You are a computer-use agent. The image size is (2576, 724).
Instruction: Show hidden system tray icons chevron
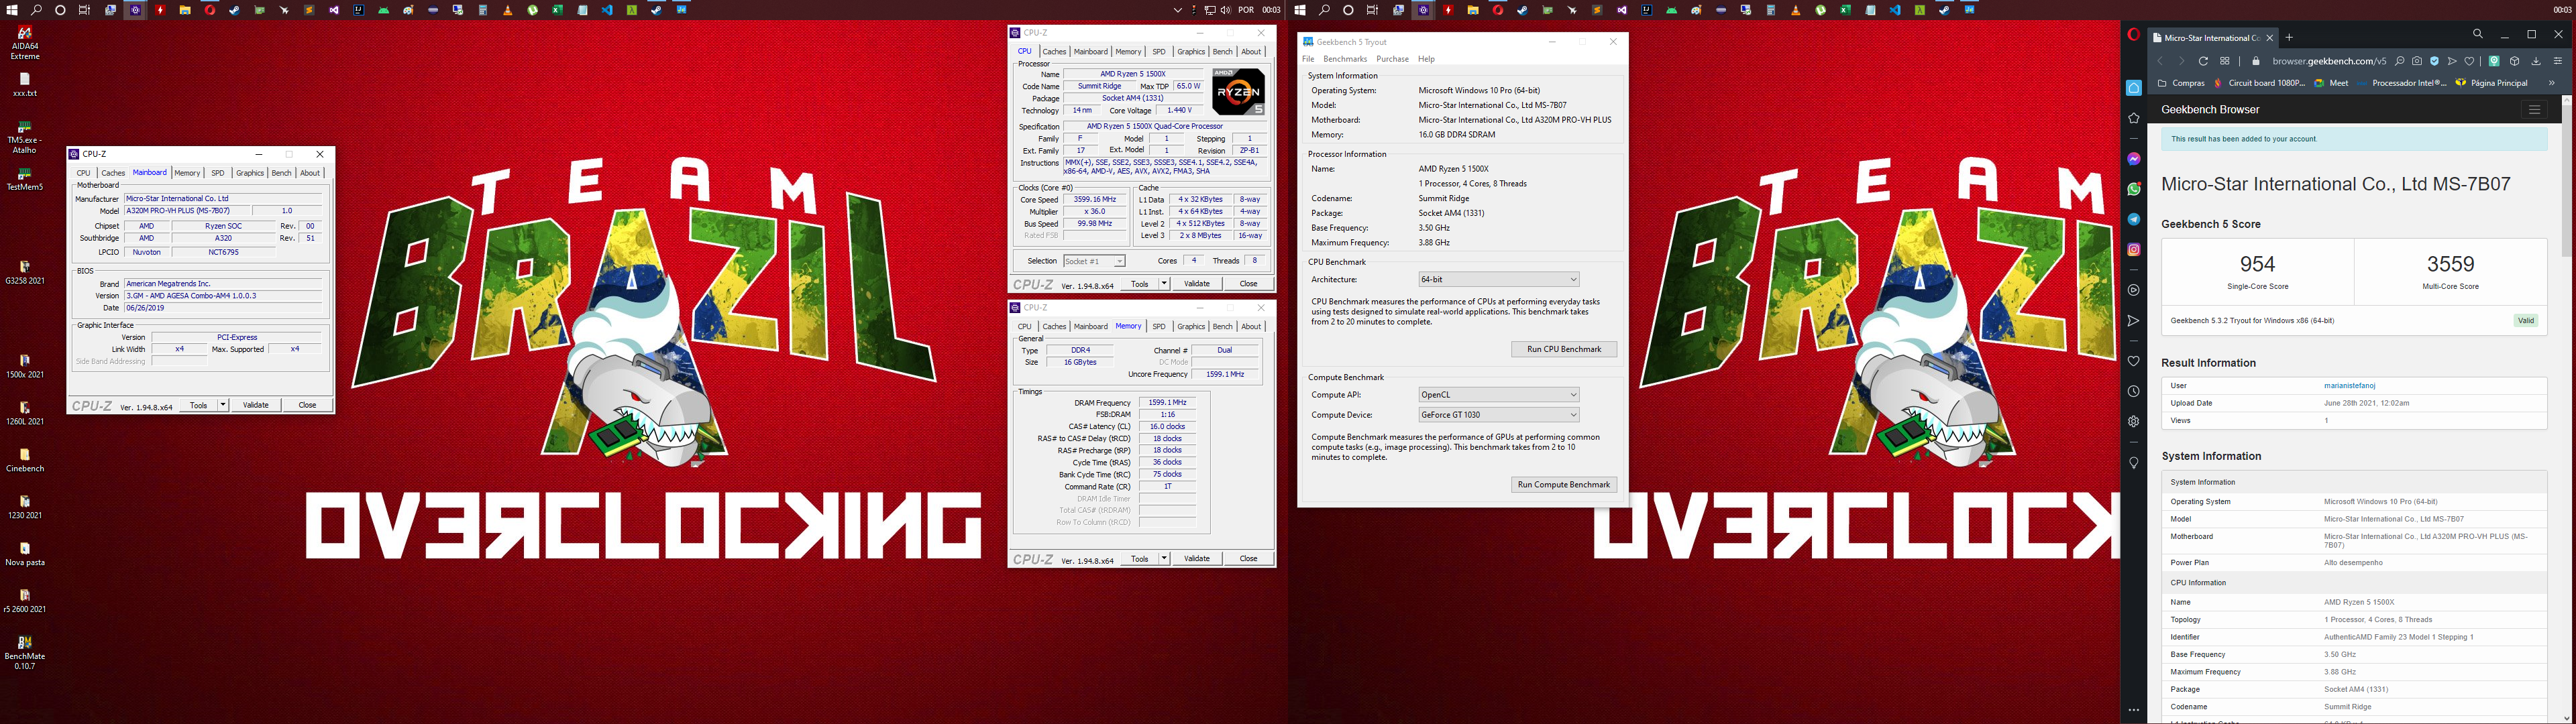(1178, 10)
